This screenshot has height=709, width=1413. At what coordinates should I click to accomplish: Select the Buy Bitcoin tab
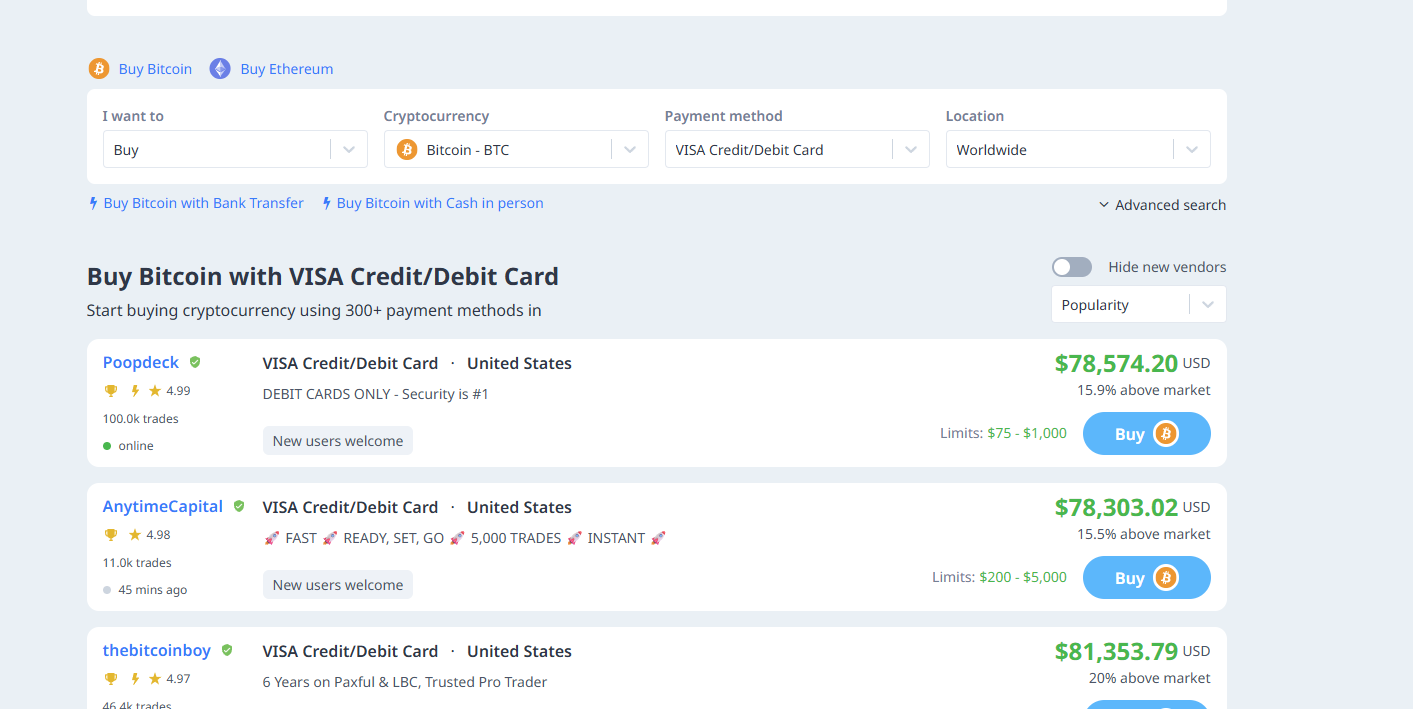(155, 69)
